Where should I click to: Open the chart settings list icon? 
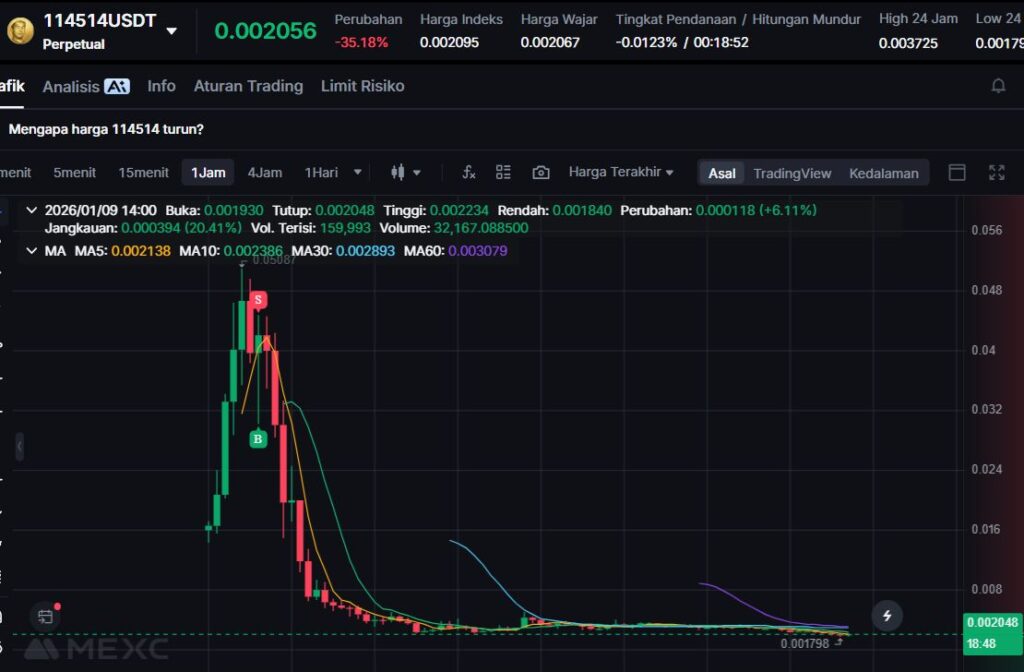click(503, 172)
